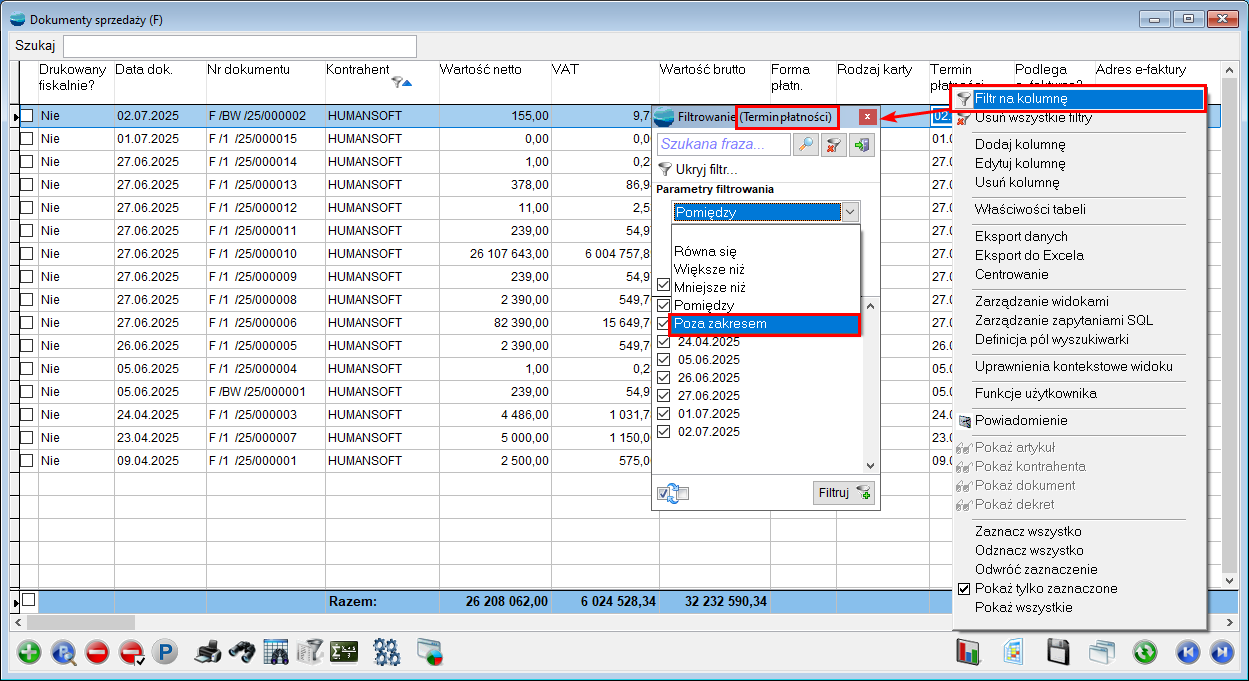Image resolution: width=1249 pixels, height=681 pixels.
Task: Save using the floppy disk icon
Action: click(1059, 653)
